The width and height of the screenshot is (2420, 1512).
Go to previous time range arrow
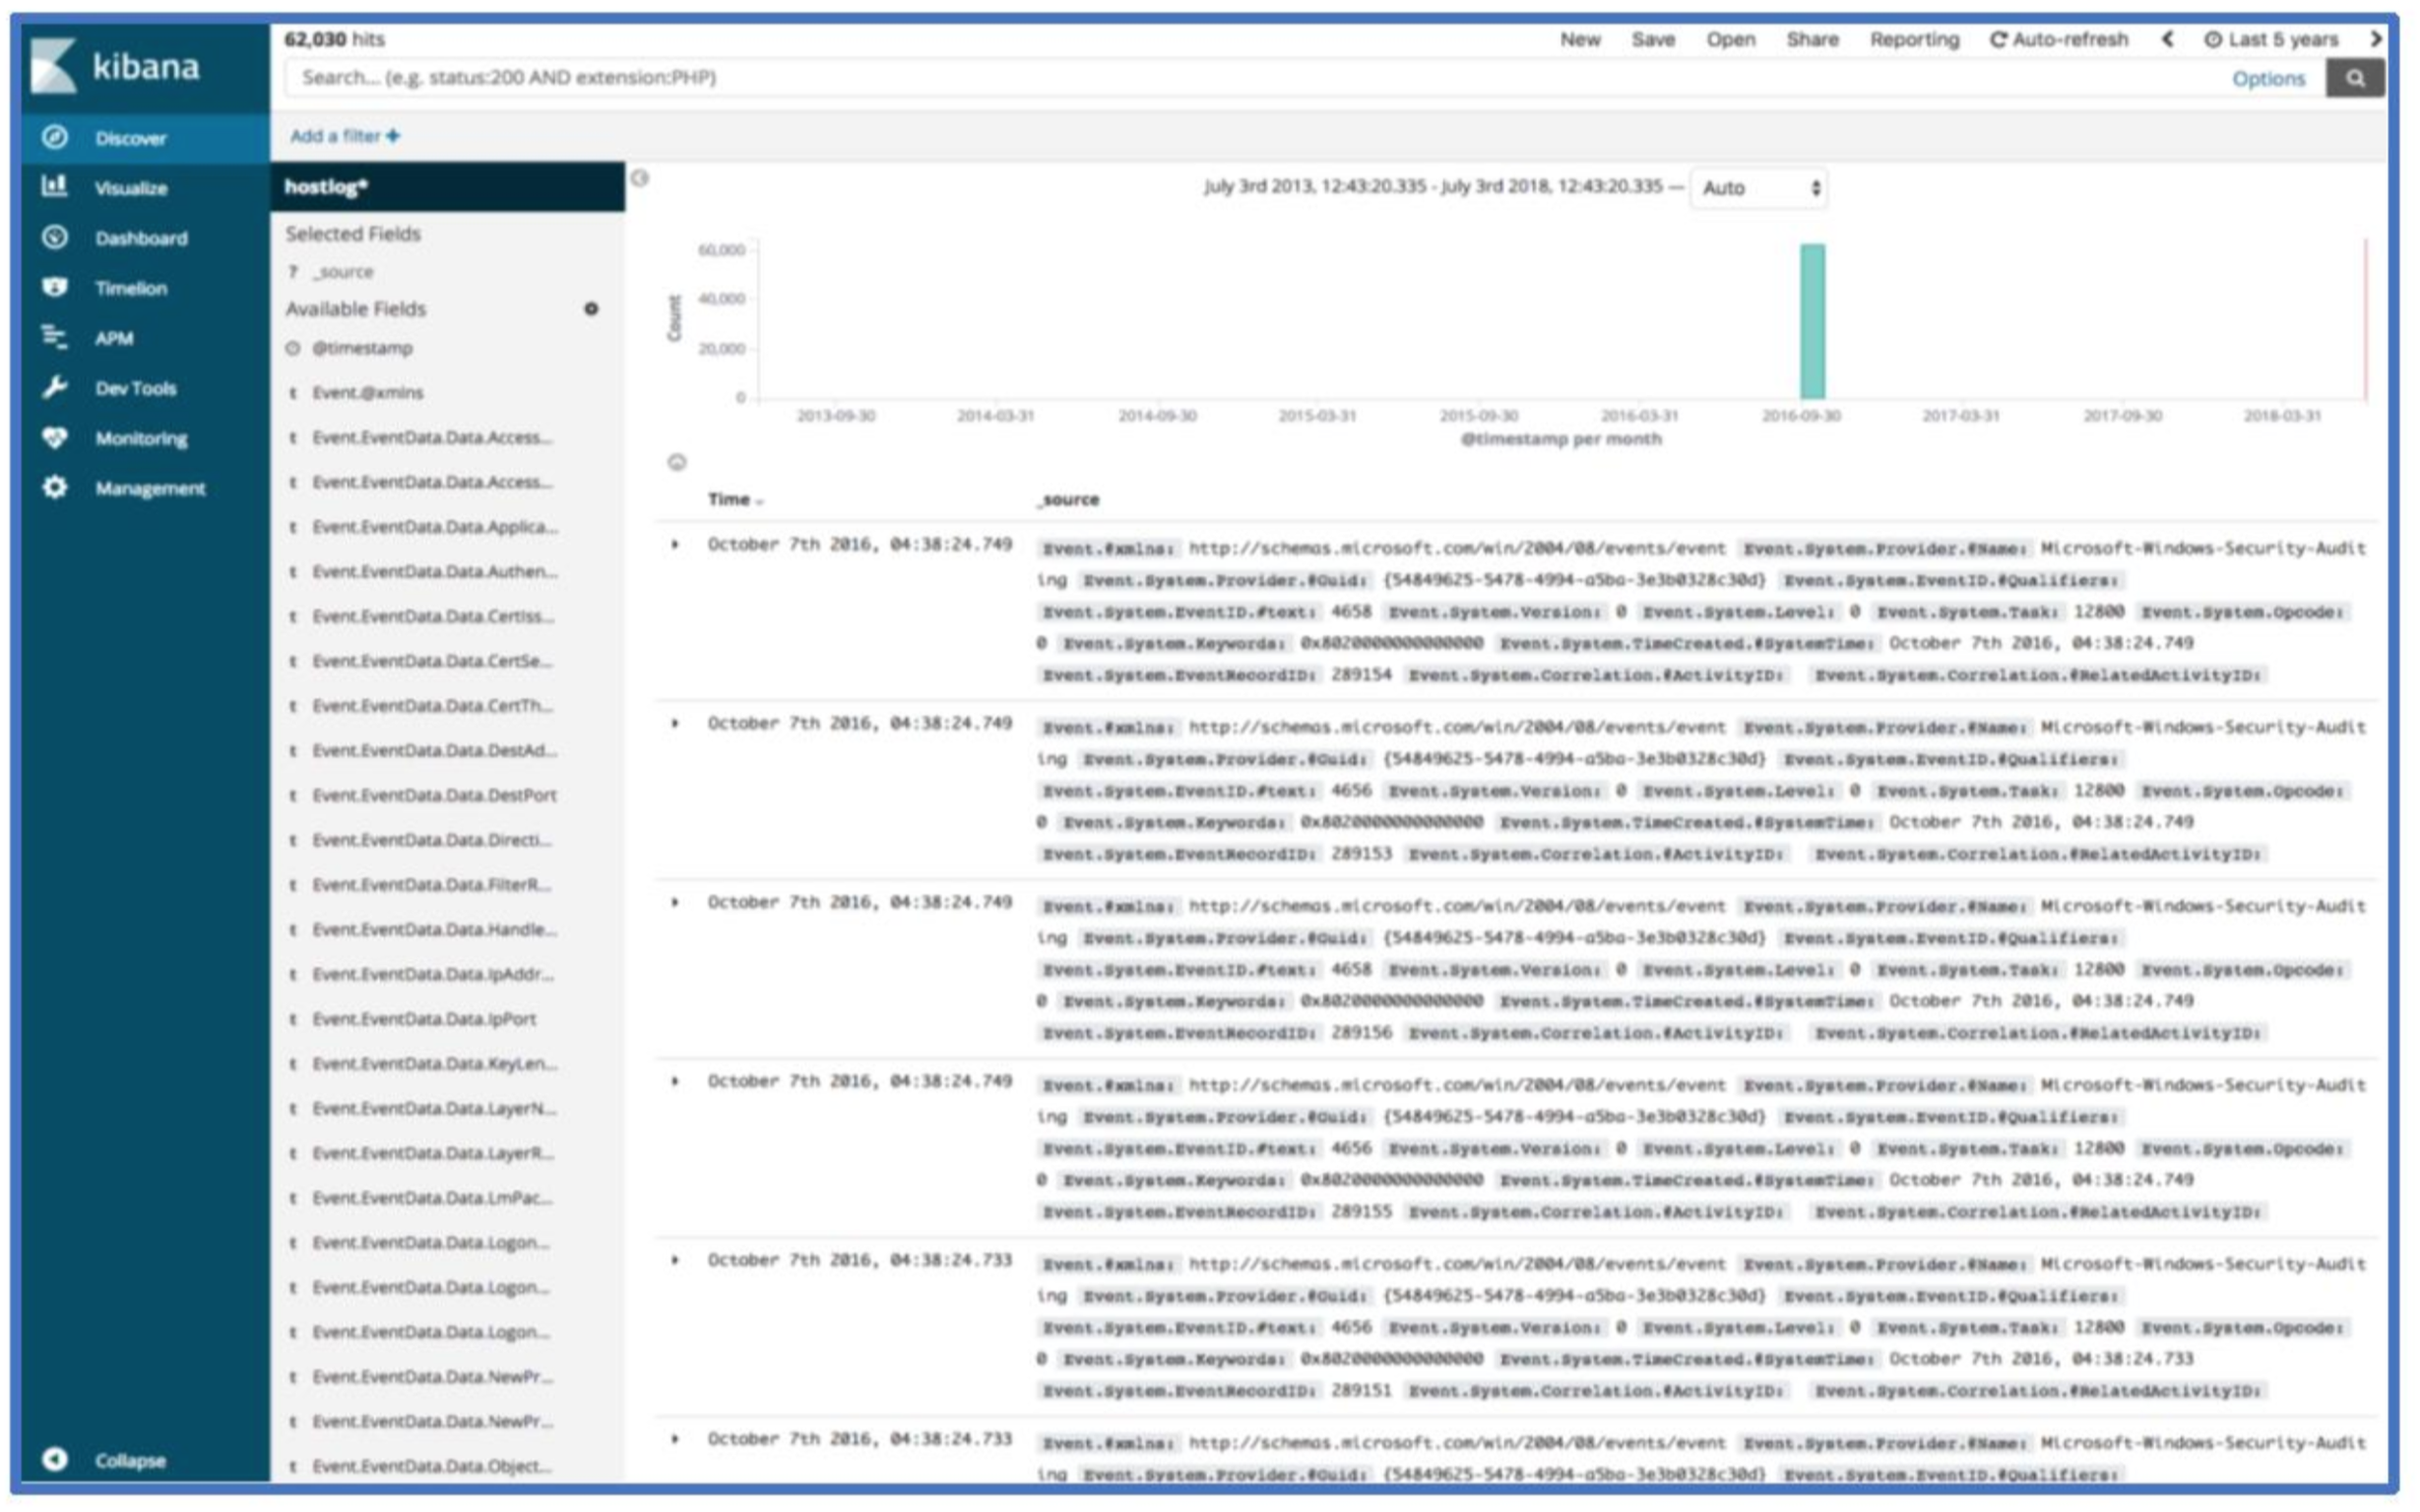[2166, 39]
